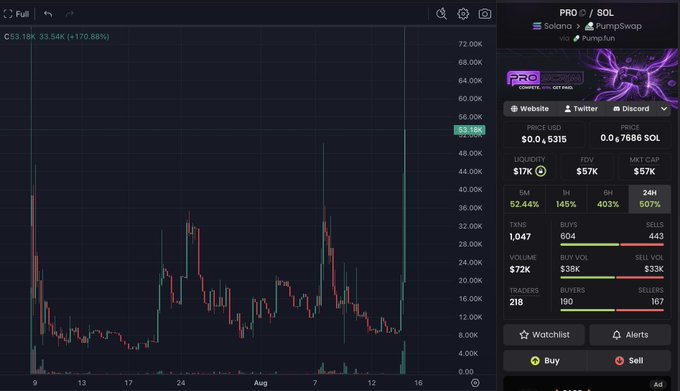The height and width of the screenshot is (391, 680).
Task: Click the Ad badge label
Action: [658, 384]
